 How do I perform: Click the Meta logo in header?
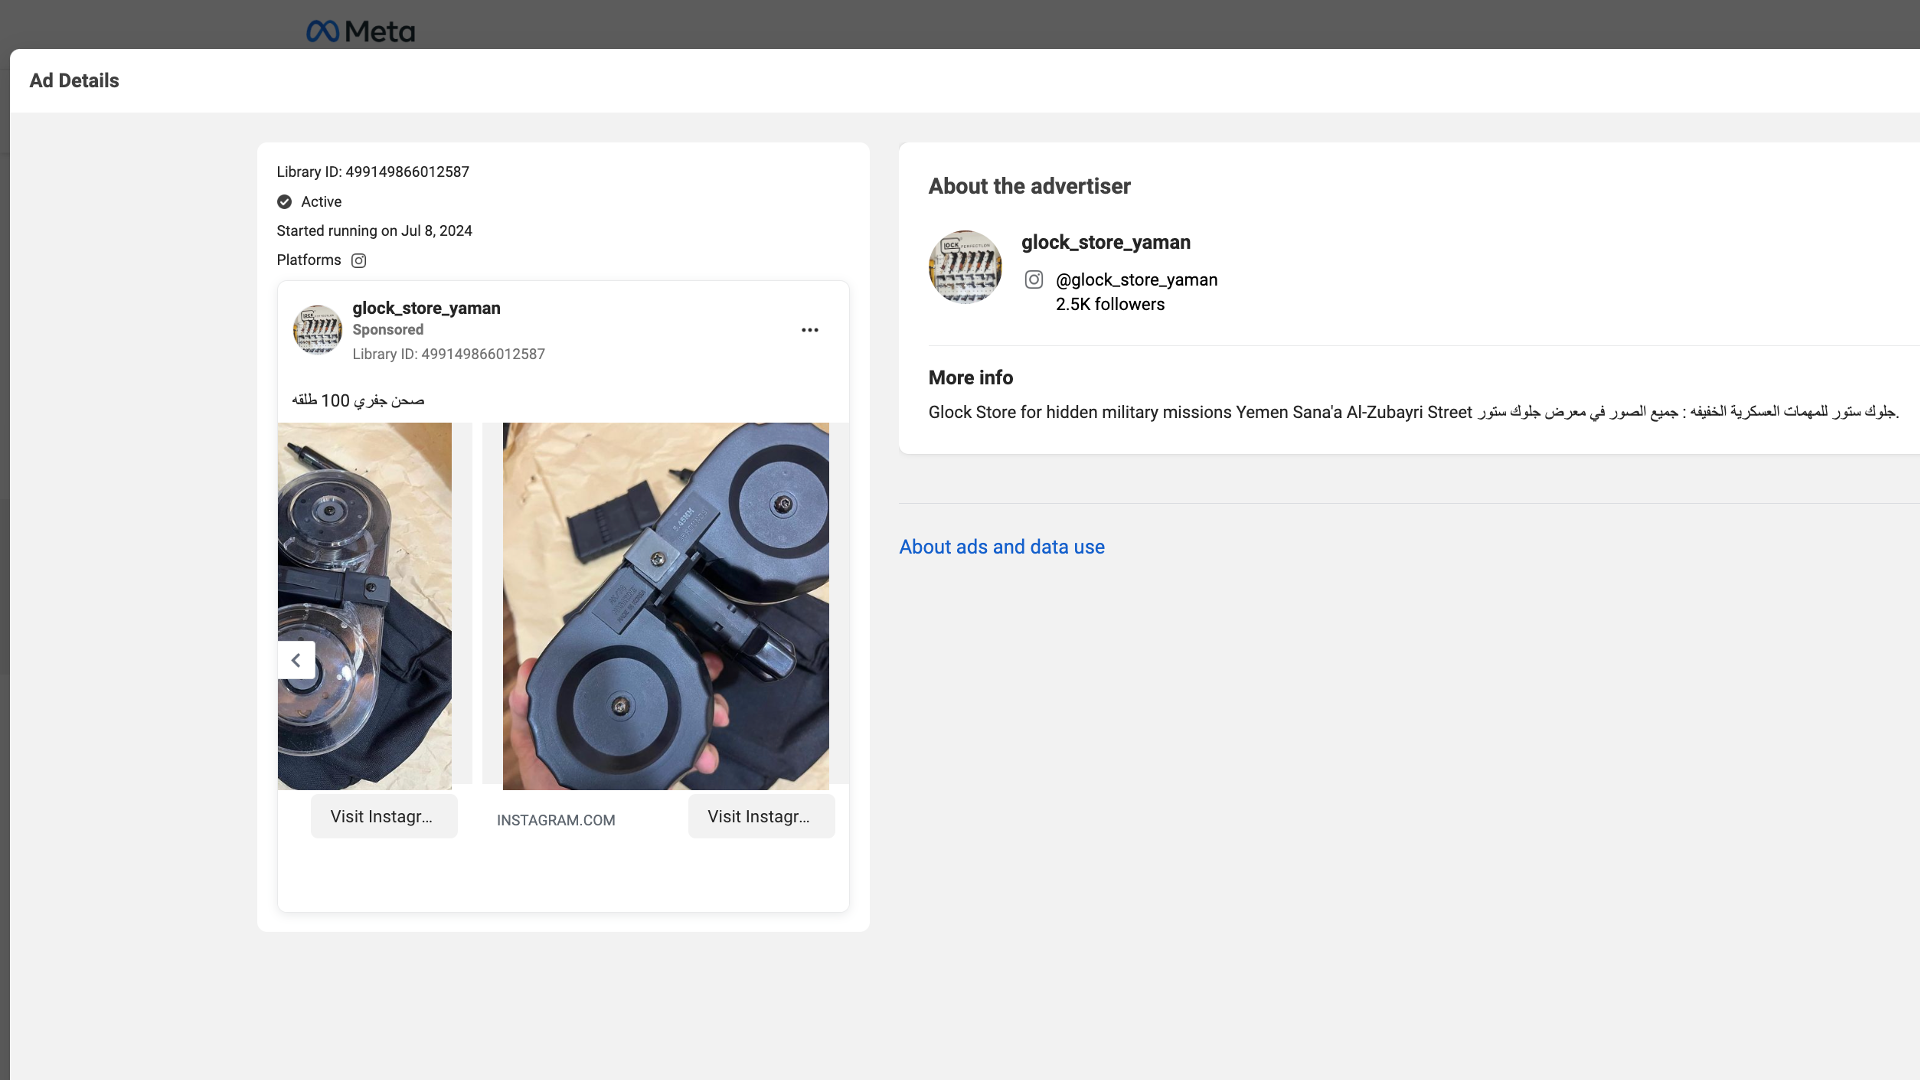[360, 32]
